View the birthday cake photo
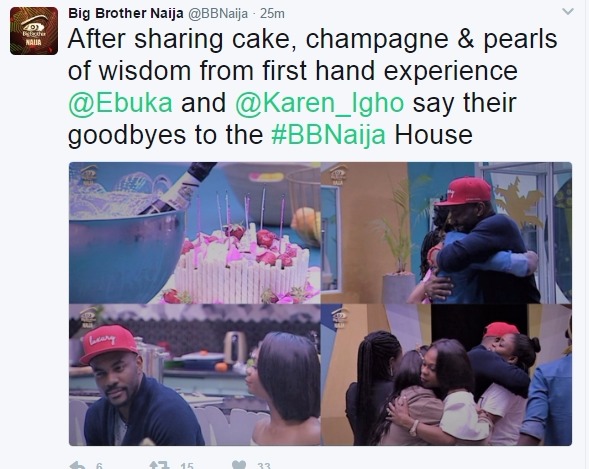The height and width of the screenshot is (469, 589). tap(195, 232)
